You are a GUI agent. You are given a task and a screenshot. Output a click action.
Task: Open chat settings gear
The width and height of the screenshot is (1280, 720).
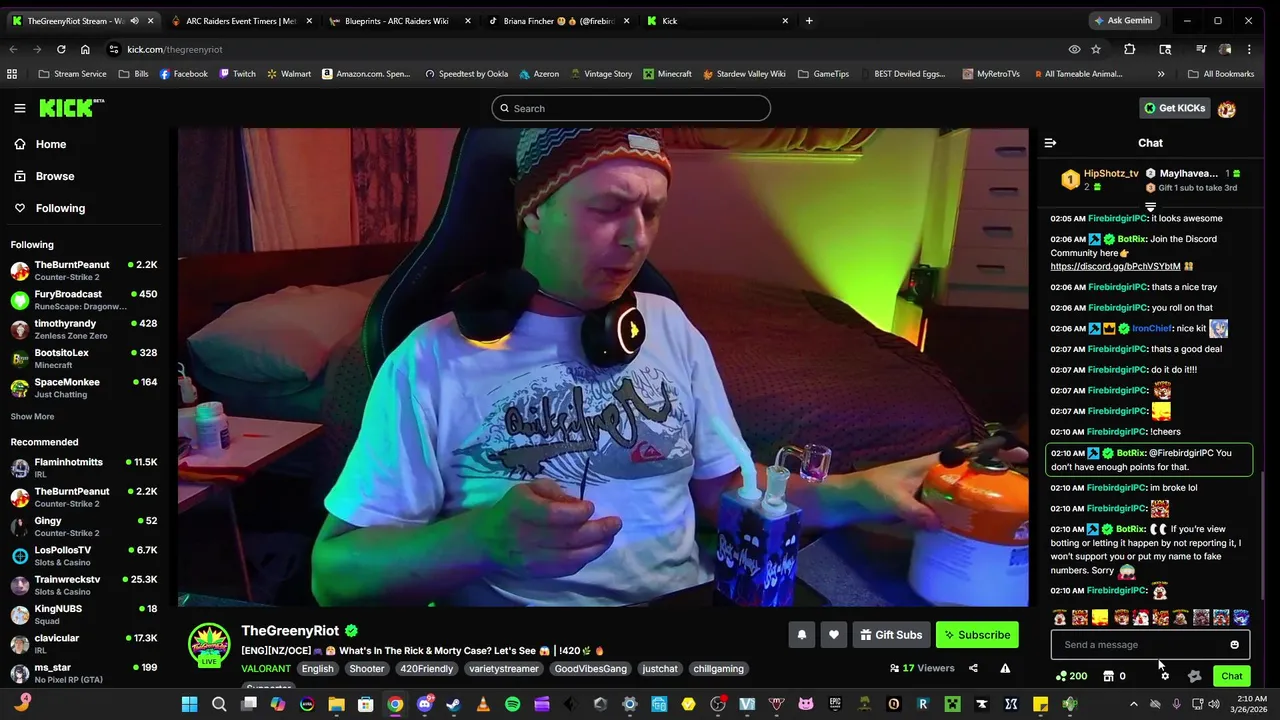1164,676
